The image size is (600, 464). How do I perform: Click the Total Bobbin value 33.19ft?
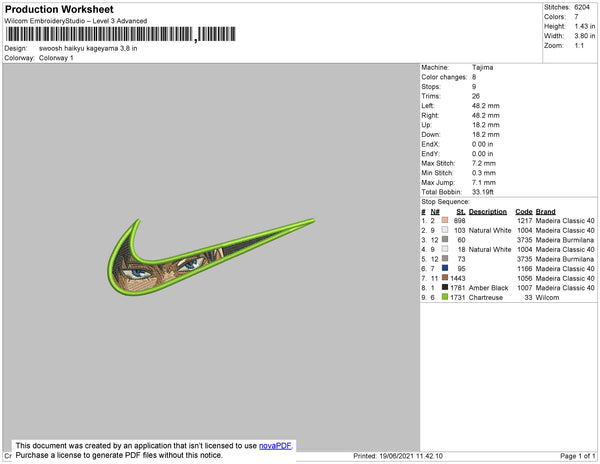coord(483,192)
